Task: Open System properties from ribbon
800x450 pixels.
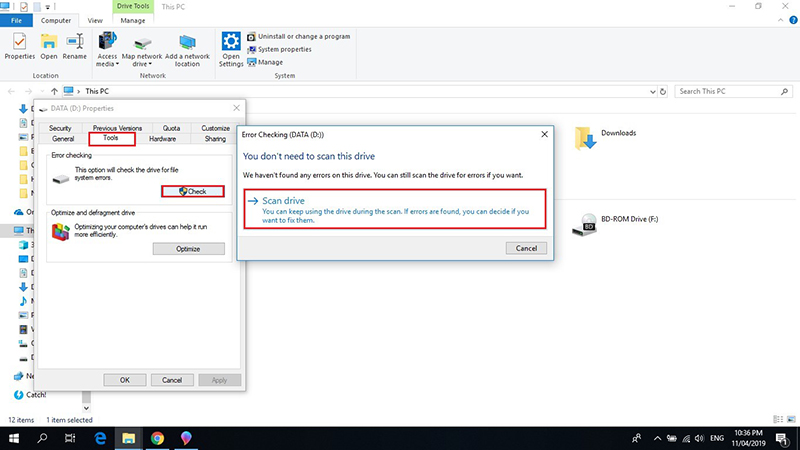Action: point(280,49)
